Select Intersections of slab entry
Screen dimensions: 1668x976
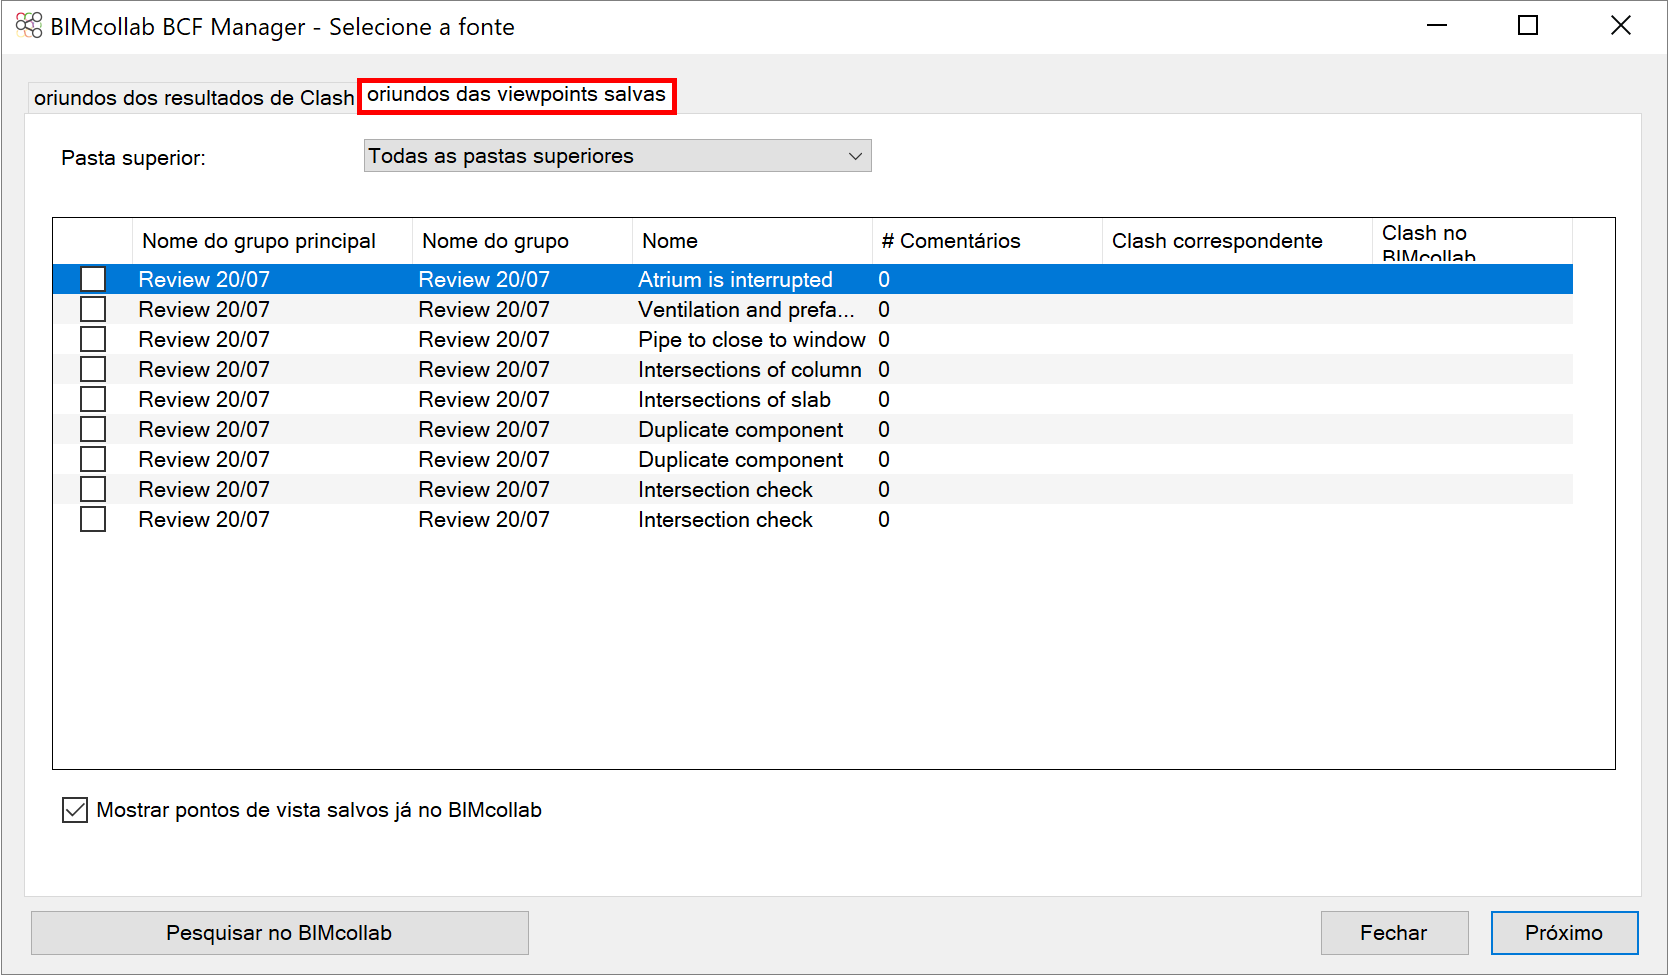[734, 400]
